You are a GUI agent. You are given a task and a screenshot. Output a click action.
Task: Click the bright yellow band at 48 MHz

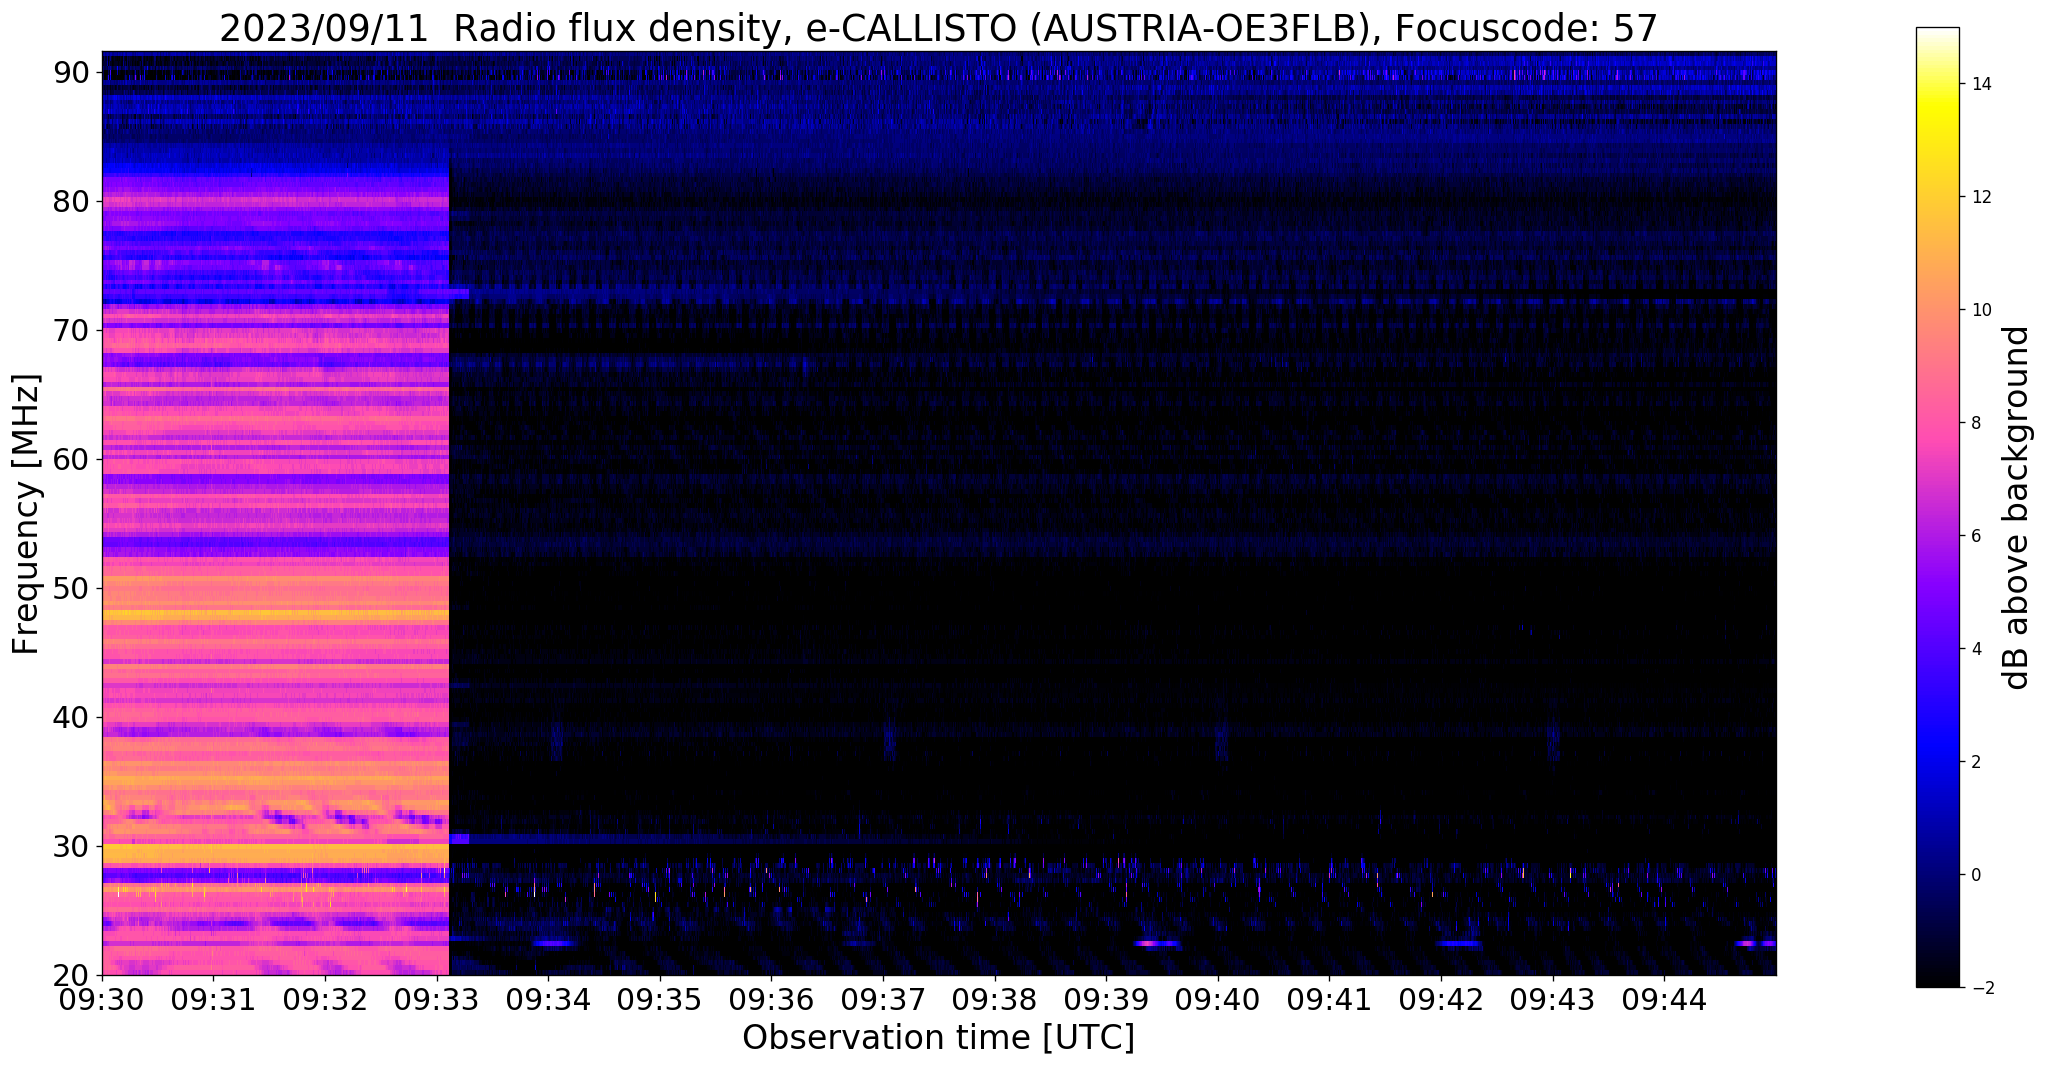275,614
